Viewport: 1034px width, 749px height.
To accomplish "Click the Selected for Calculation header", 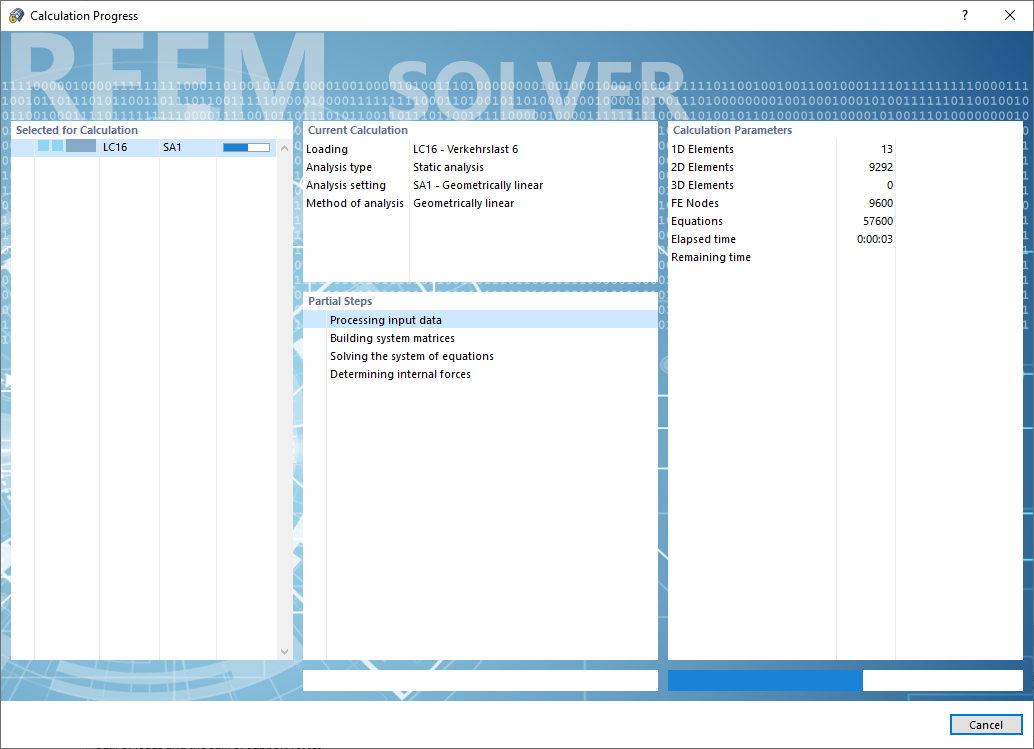I will point(76,130).
